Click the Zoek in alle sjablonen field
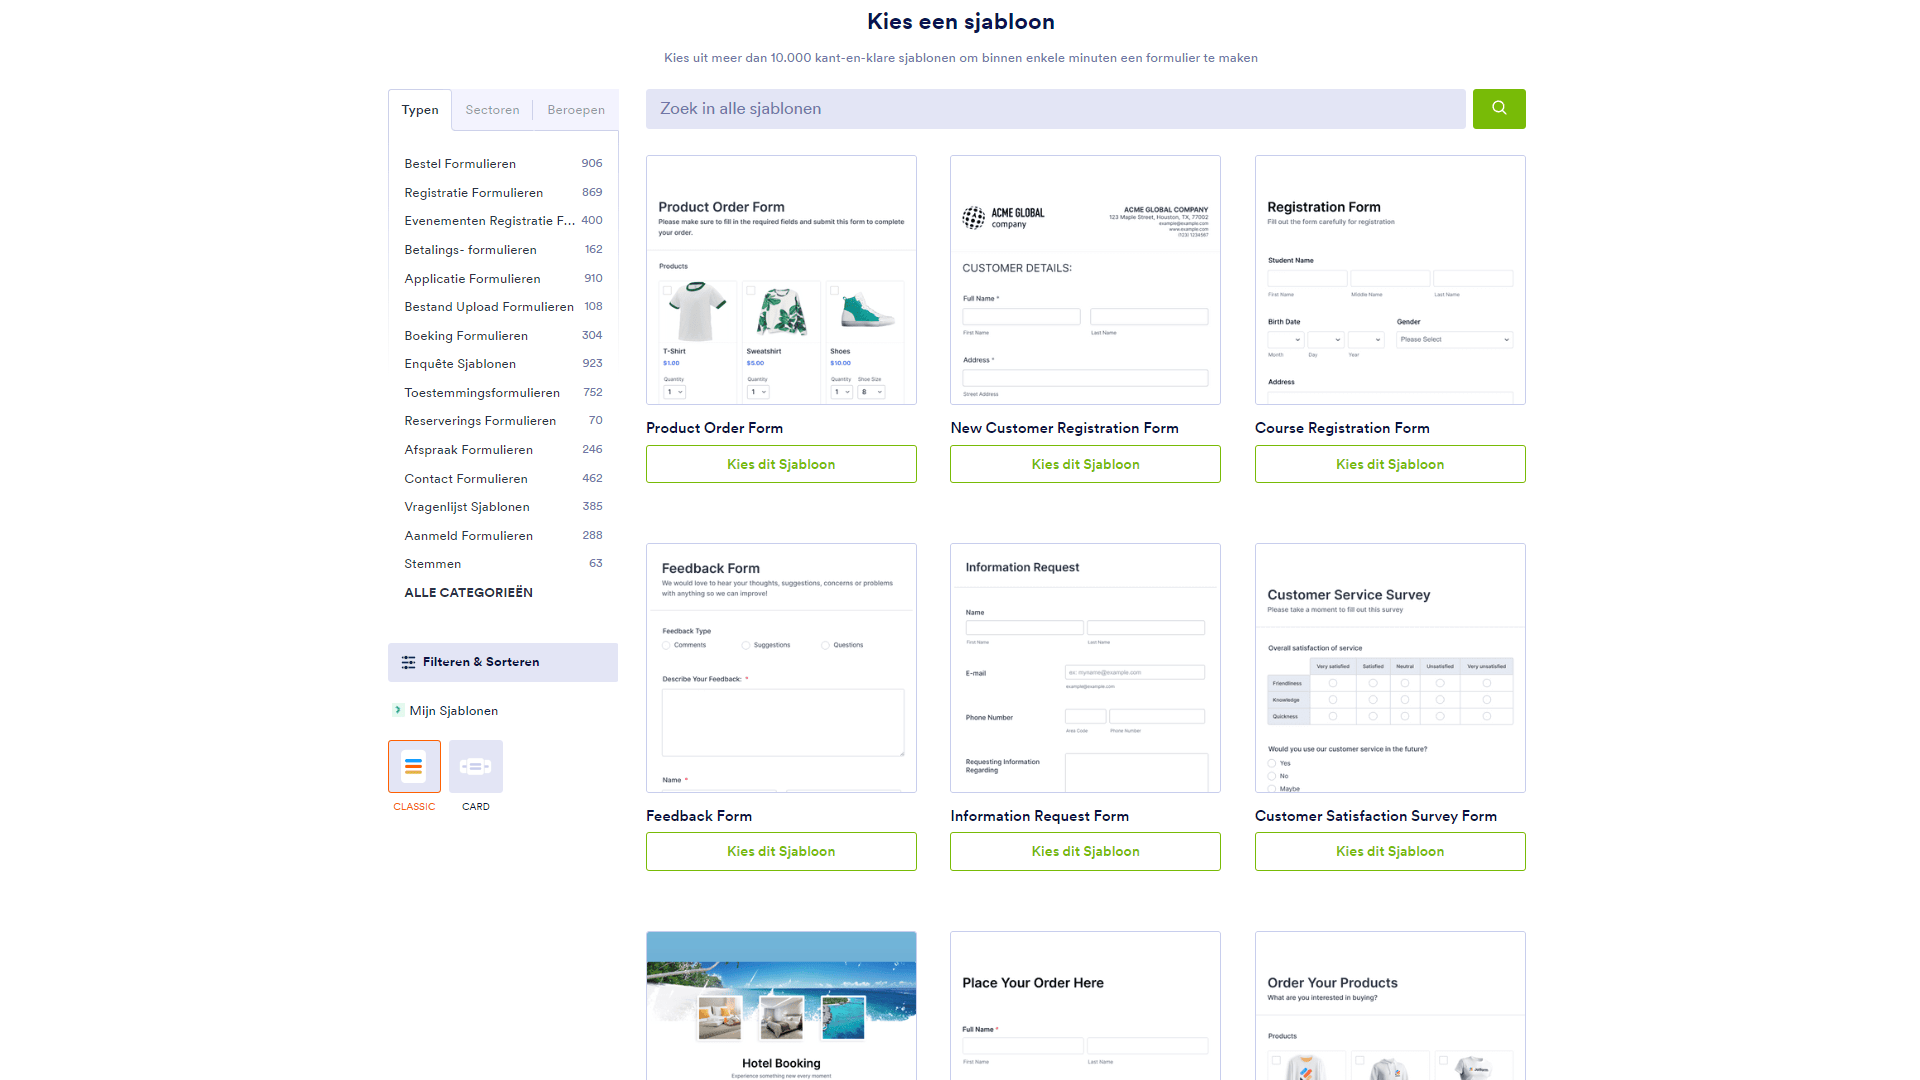 click(x=1055, y=109)
